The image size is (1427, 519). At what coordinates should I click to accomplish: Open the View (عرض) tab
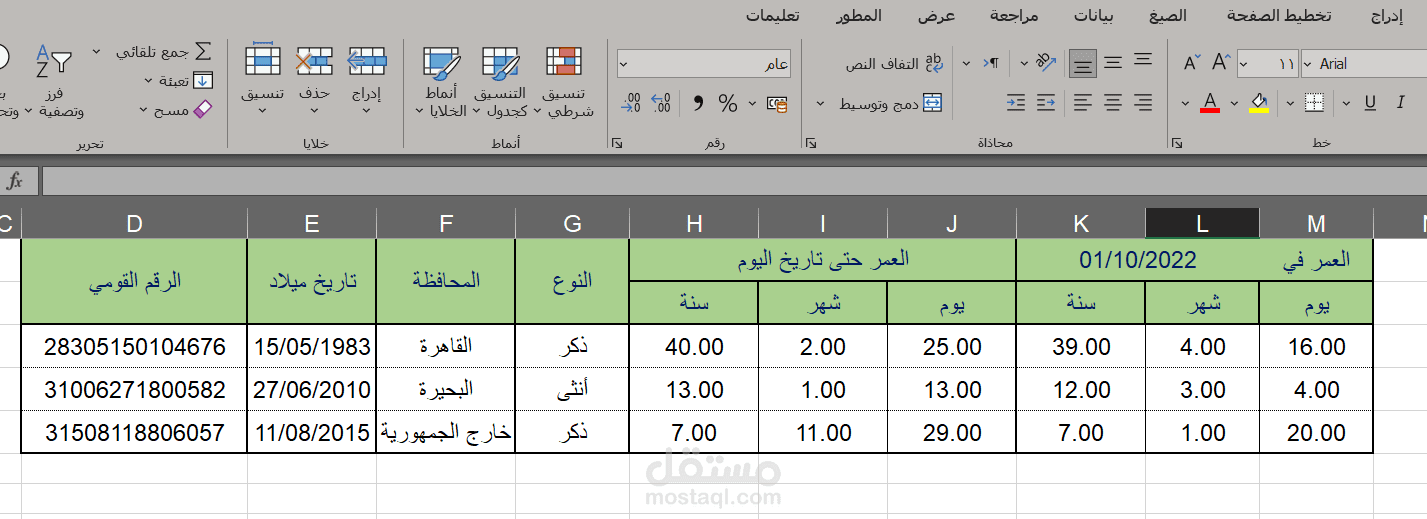pyautogui.click(x=937, y=15)
